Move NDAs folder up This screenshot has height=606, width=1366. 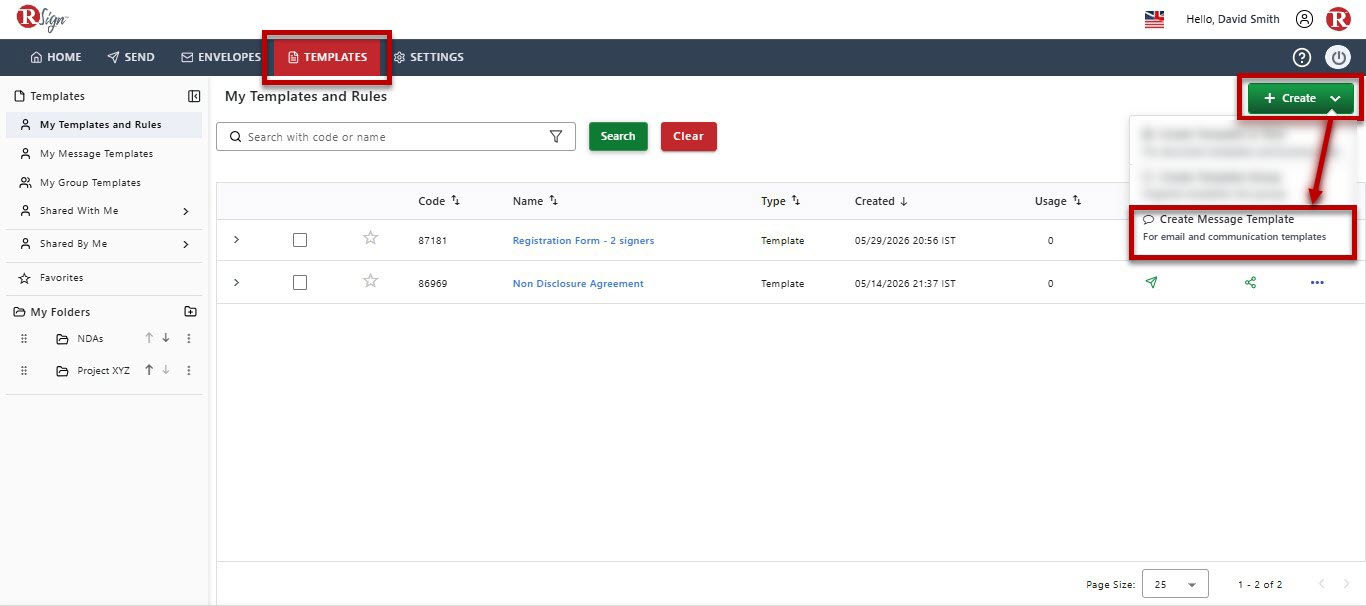click(149, 338)
